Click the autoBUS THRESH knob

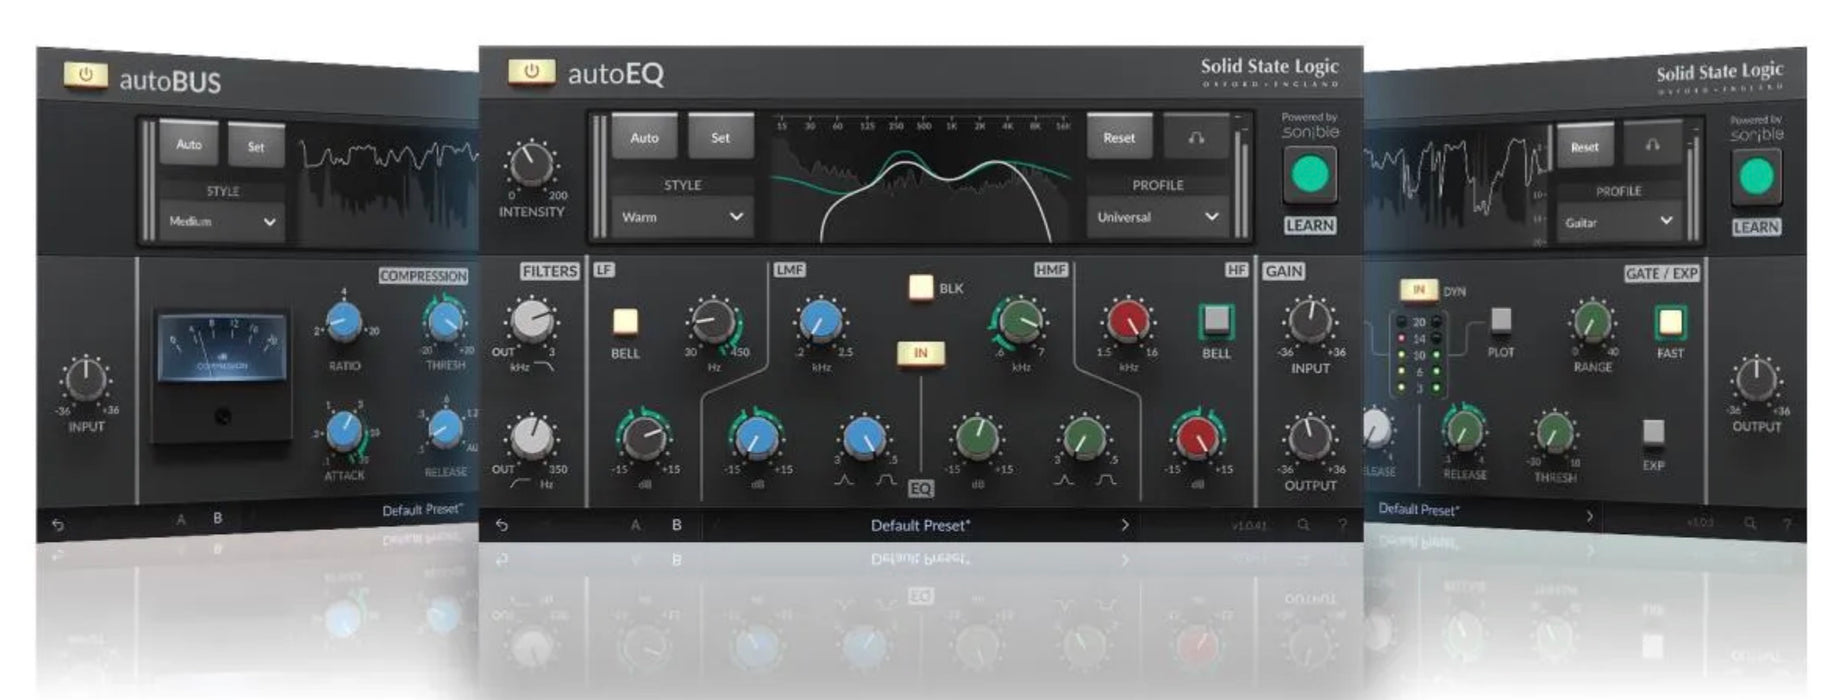(x=445, y=321)
